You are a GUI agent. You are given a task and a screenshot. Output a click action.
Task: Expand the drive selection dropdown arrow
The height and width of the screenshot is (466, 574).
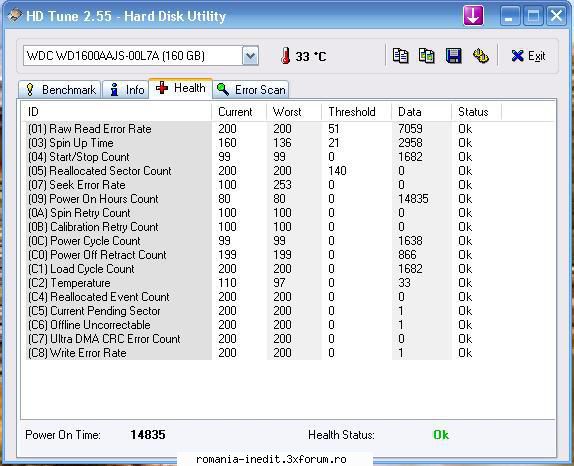[x=250, y=56]
